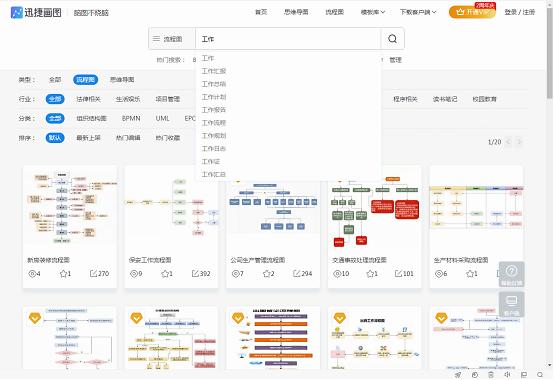
Task: Favorite the 新房装修流程图 template with star icon
Action: coord(63,273)
